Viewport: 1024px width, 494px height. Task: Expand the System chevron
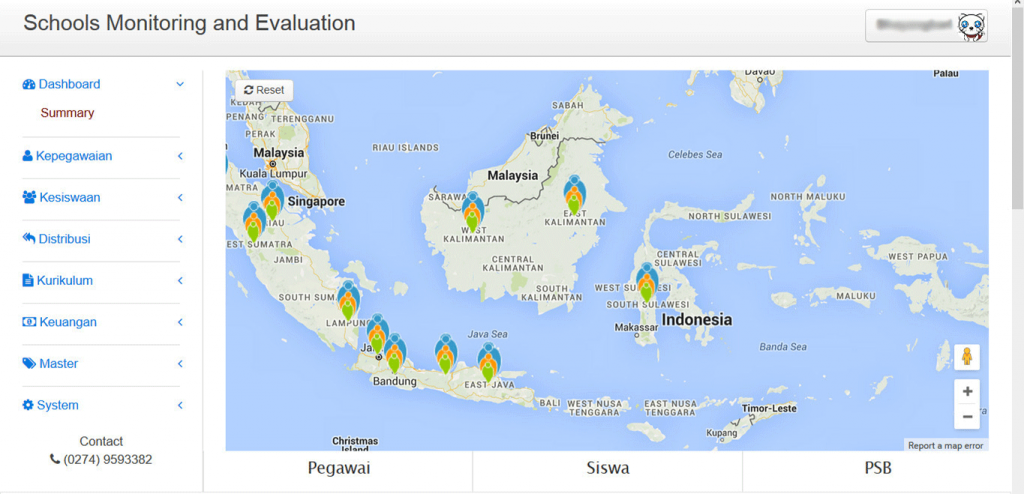(x=180, y=405)
